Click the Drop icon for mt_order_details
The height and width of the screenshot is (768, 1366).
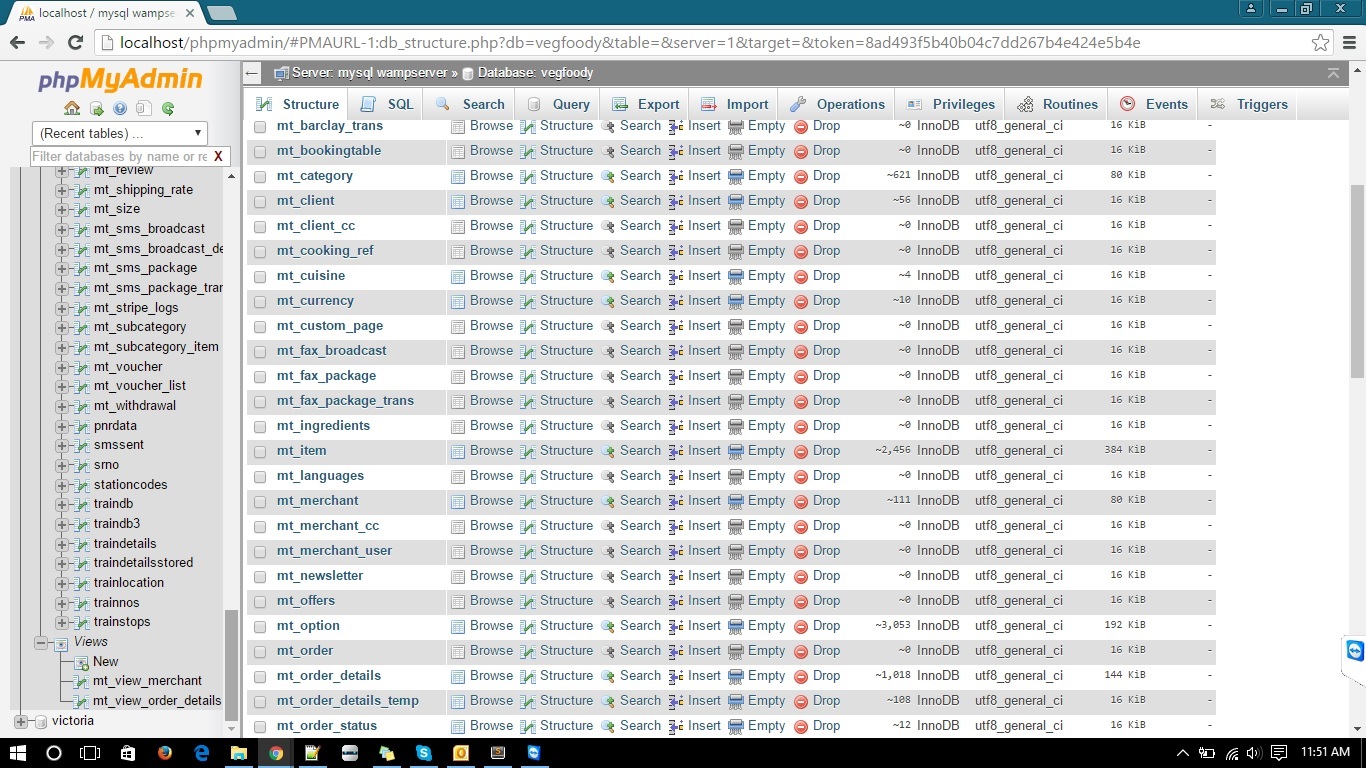click(x=801, y=676)
